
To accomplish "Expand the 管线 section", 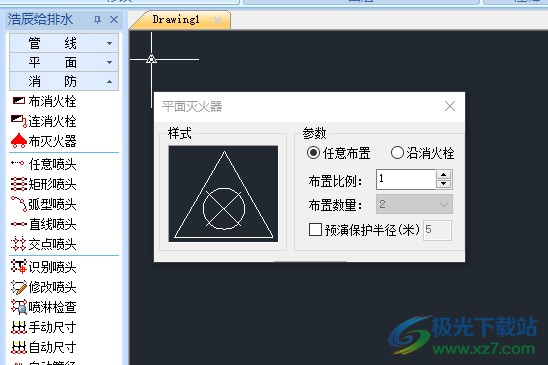I will click(x=64, y=43).
